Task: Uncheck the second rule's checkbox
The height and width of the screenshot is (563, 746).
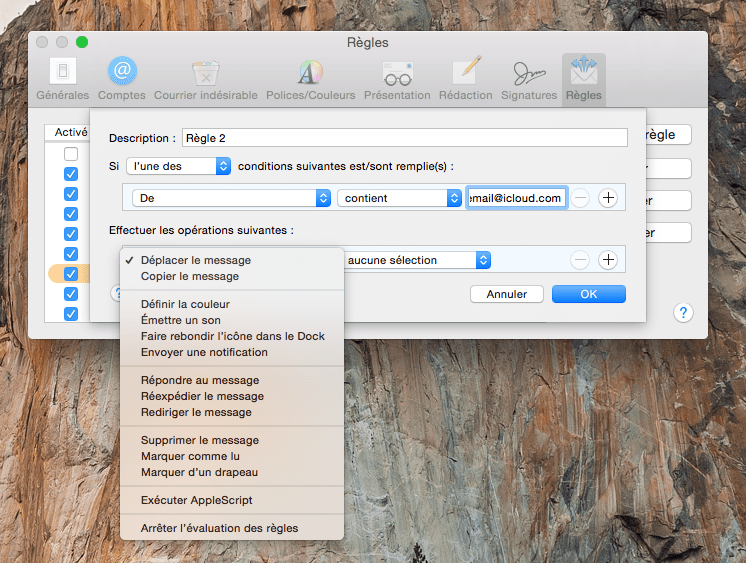Action: coord(71,174)
